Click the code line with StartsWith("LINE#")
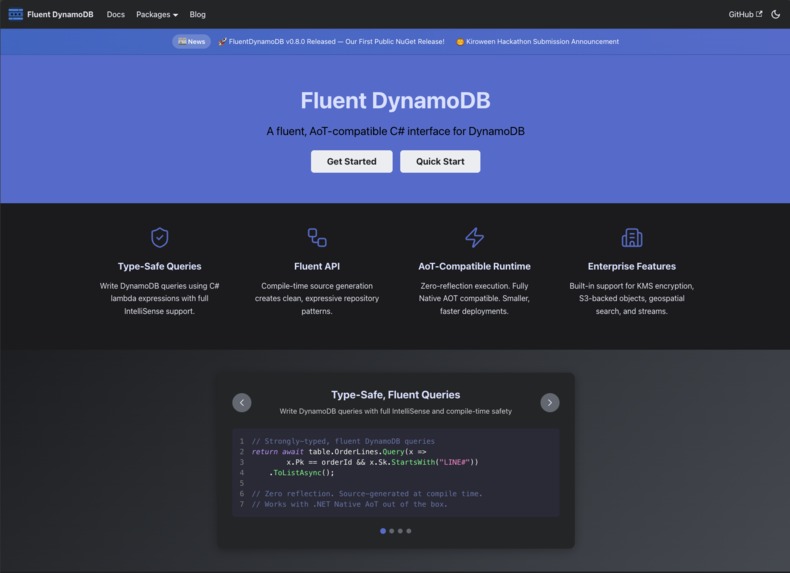 click(x=382, y=462)
